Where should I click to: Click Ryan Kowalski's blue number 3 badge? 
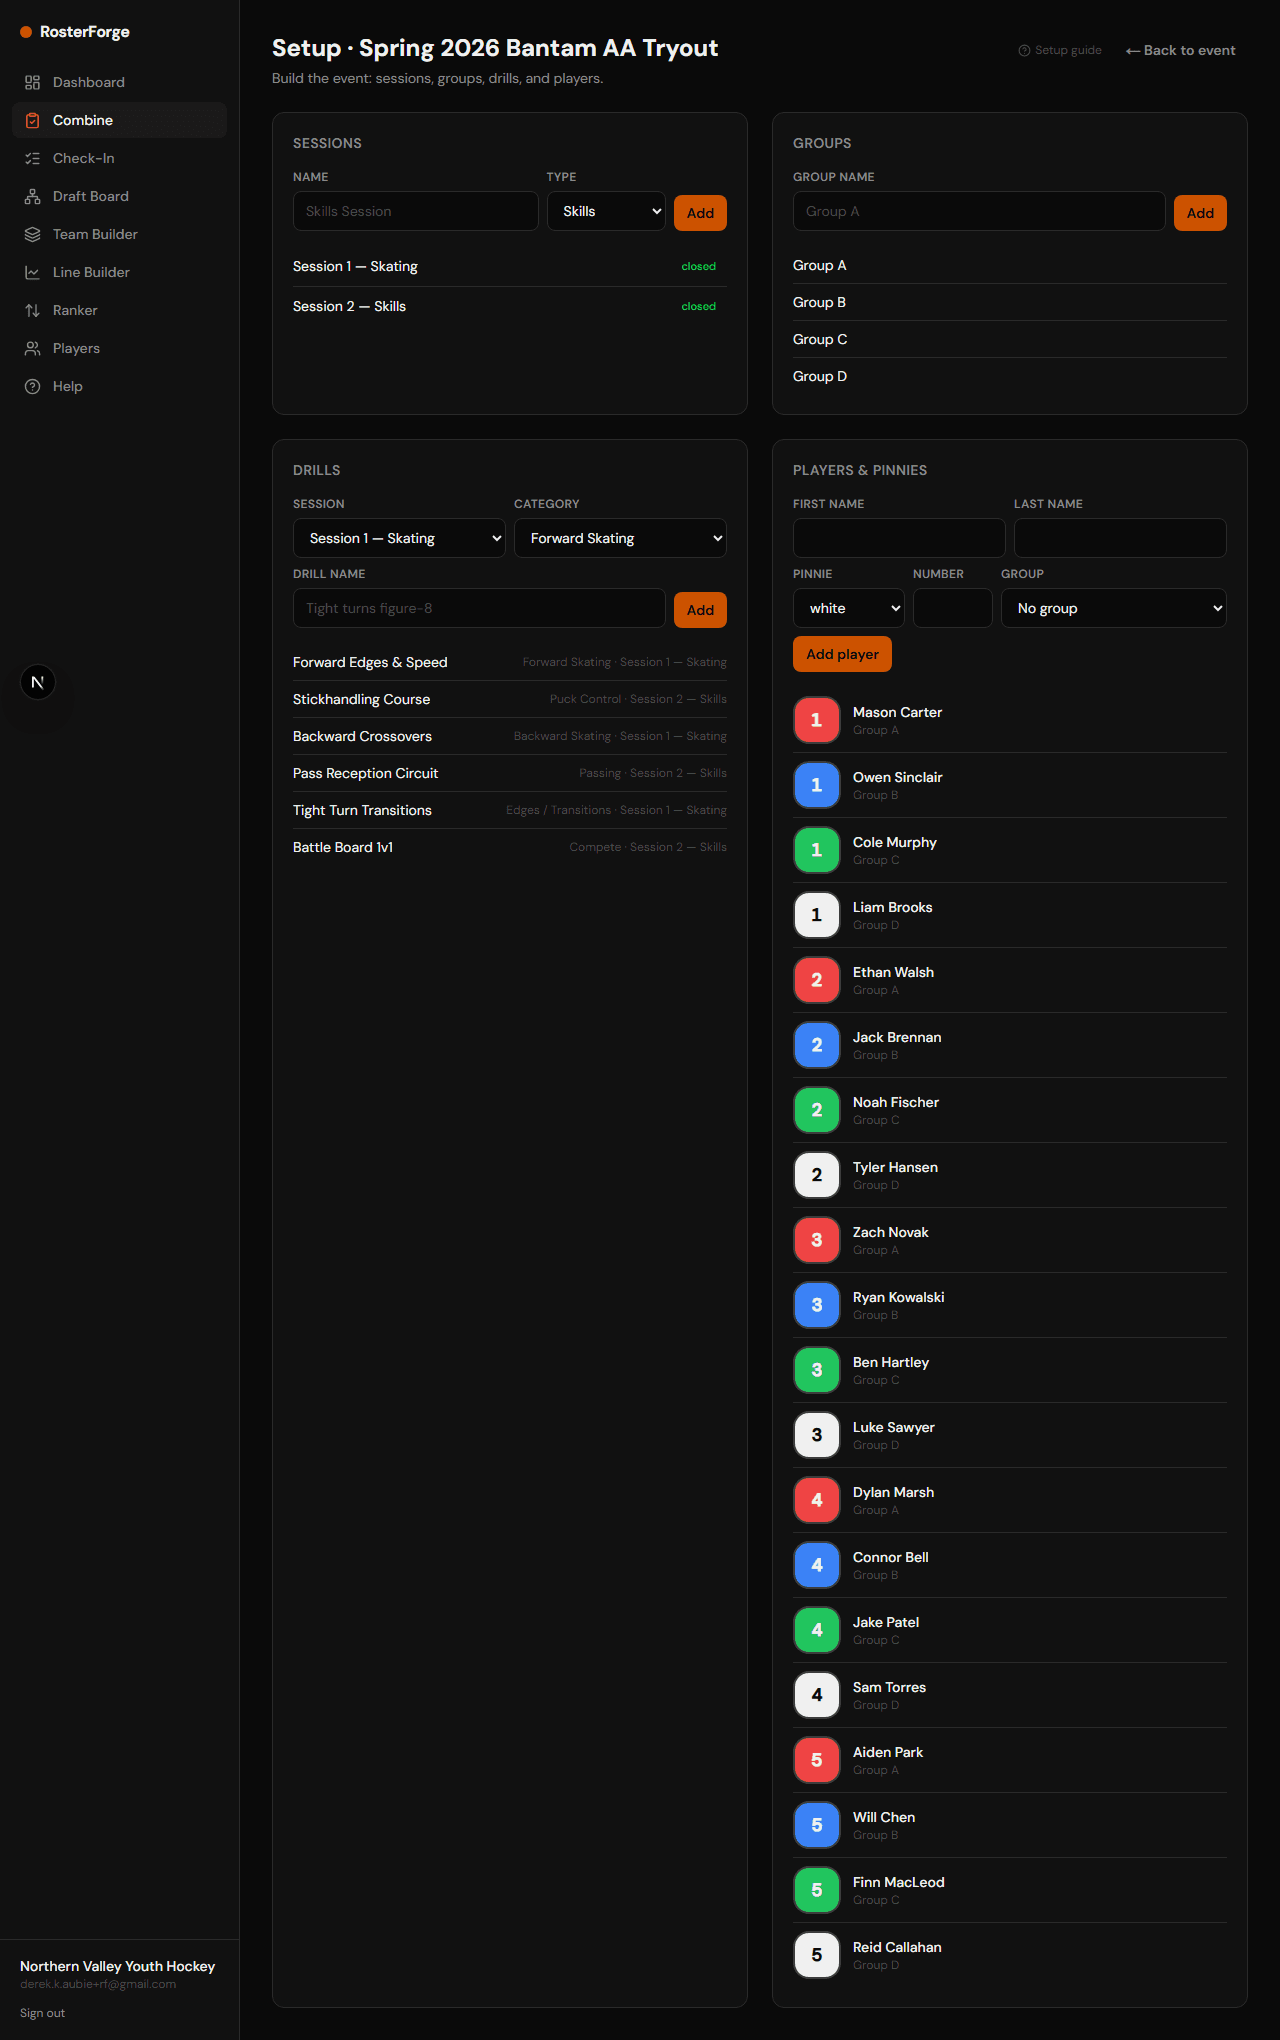(x=817, y=1305)
